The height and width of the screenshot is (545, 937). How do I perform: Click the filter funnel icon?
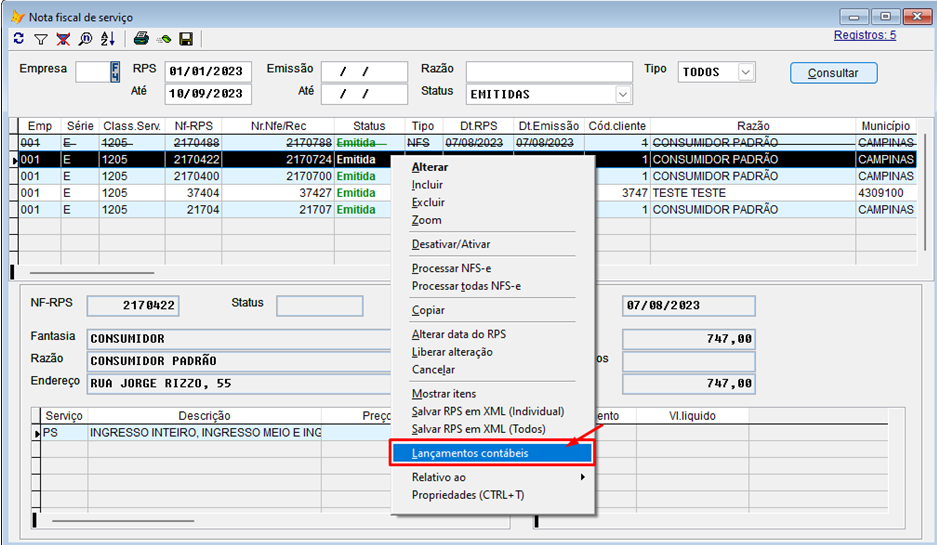click(x=41, y=39)
